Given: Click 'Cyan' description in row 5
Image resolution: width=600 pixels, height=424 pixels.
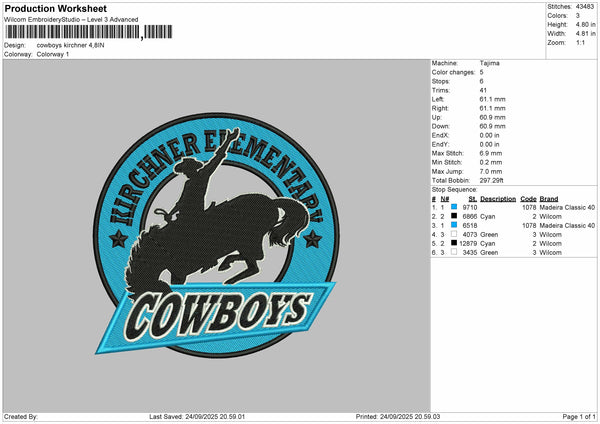Looking at the screenshot, I should (x=488, y=243).
